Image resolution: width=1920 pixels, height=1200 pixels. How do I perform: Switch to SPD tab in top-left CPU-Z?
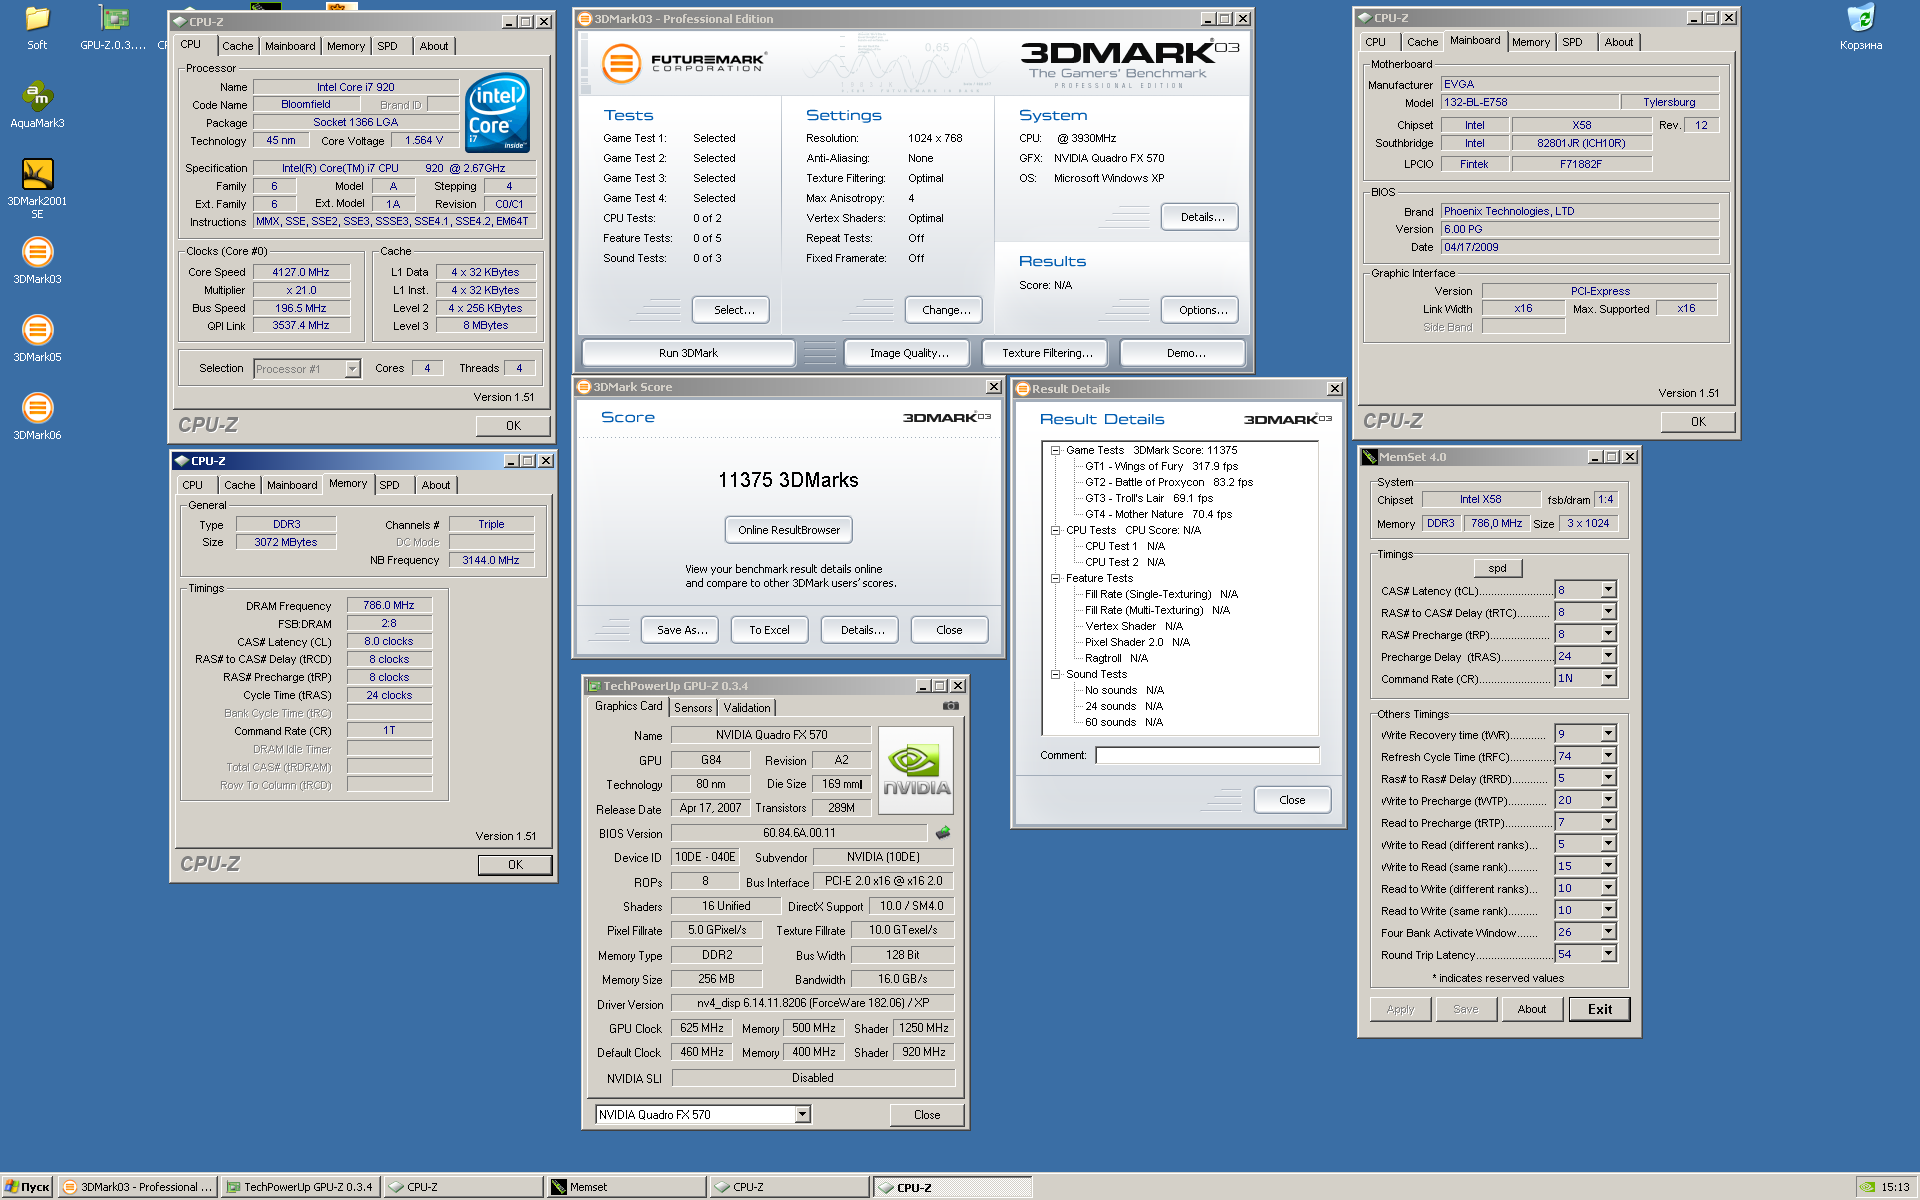pos(387,46)
